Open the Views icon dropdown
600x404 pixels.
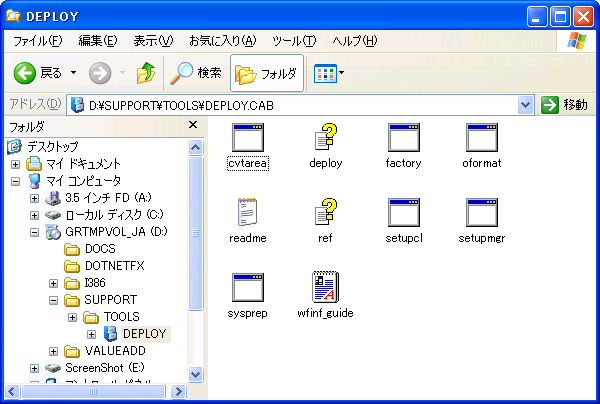pos(329,73)
